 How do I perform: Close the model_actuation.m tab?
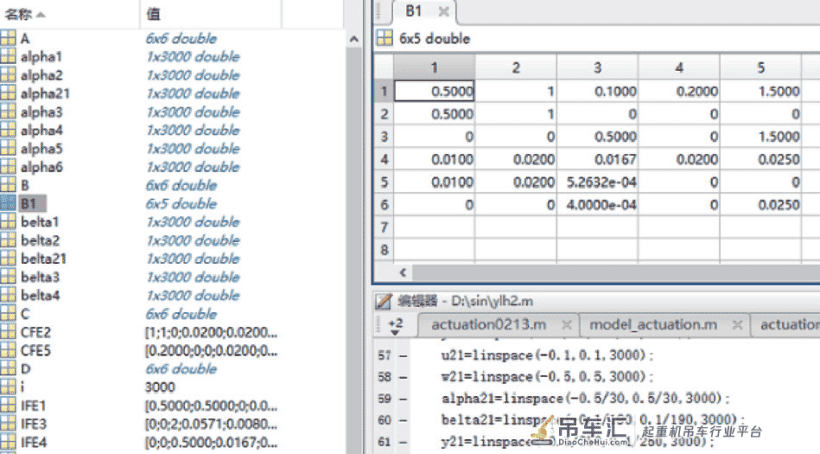tap(737, 325)
